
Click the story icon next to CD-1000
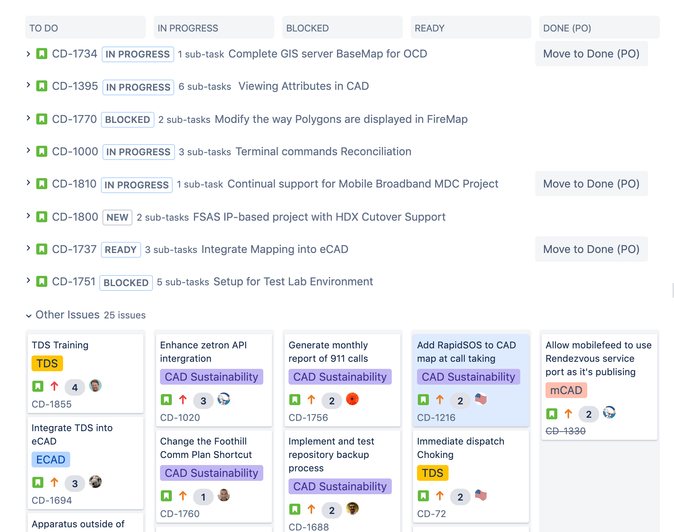click(x=42, y=152)
